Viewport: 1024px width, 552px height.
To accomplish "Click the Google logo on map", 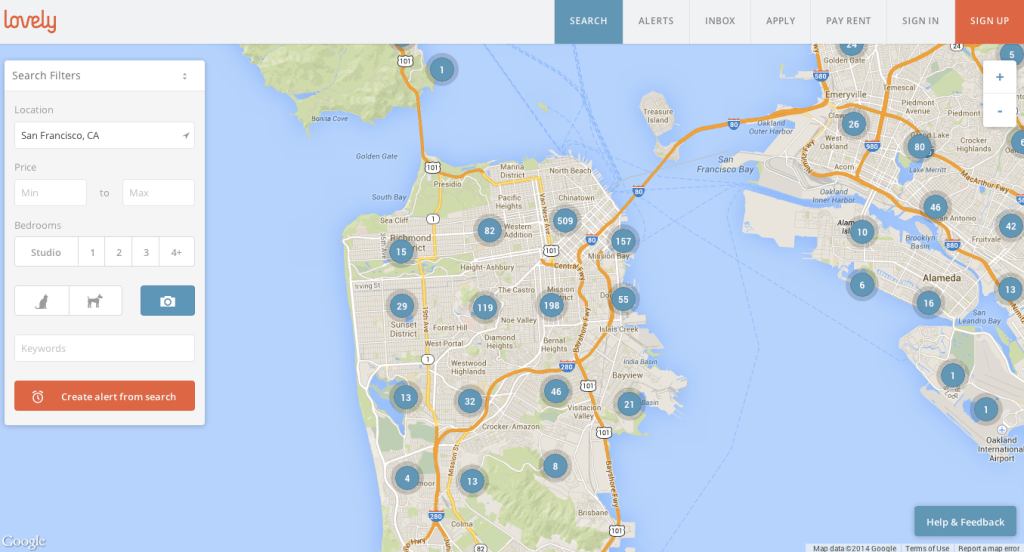I will (x=24, y=542).
